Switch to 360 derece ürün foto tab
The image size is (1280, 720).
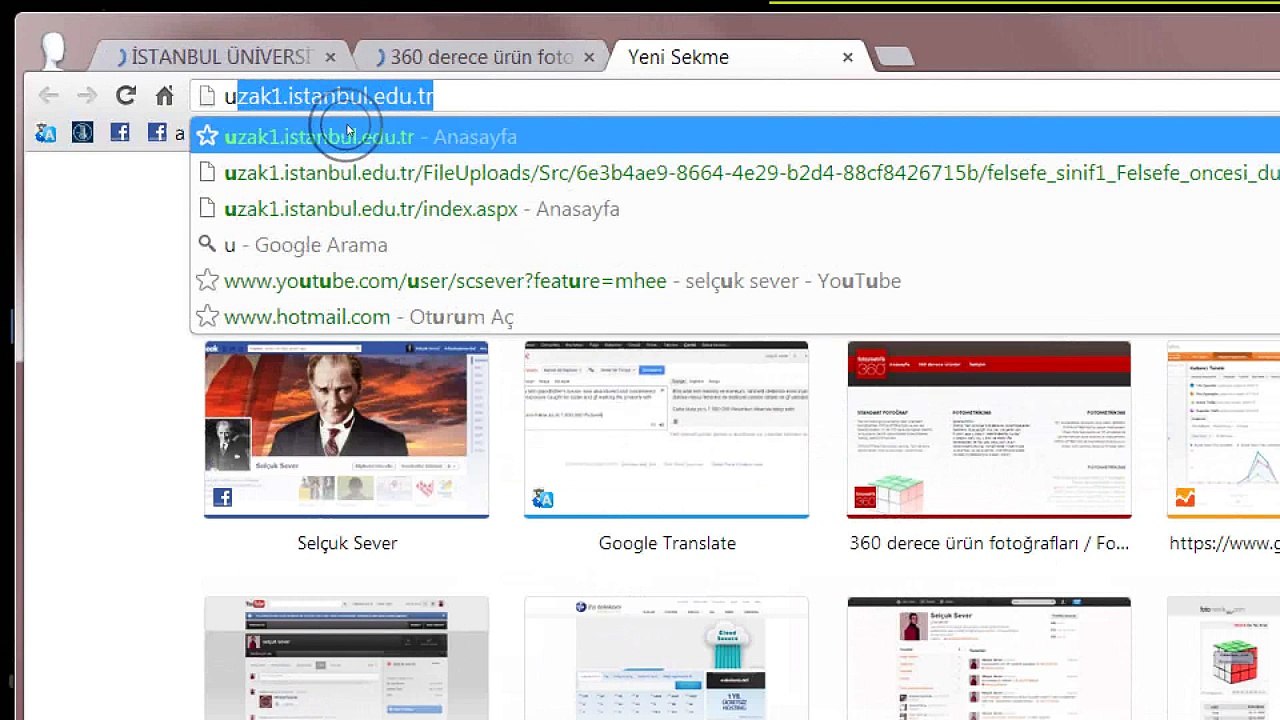(480, 57)
